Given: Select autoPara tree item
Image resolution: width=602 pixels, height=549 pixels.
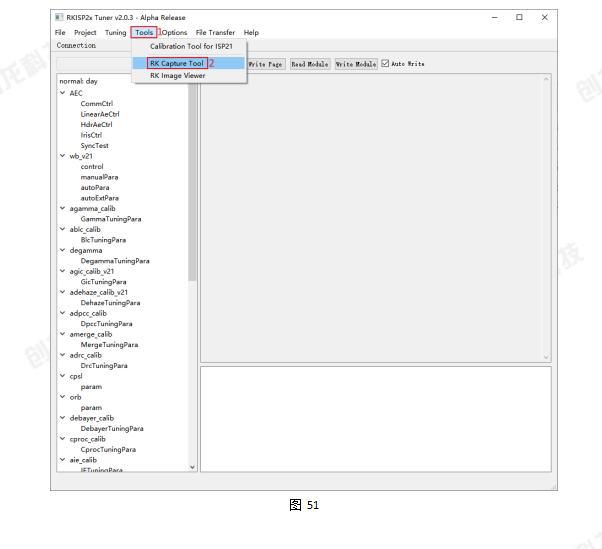Looking at the screenshot, I should pos(95,187).
